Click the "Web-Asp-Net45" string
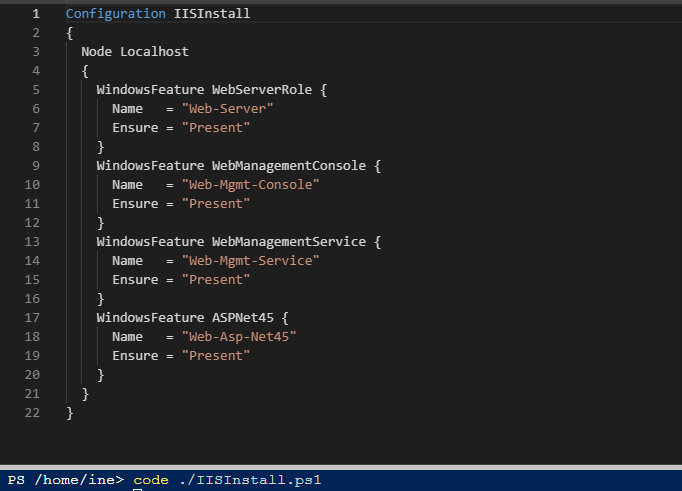 239,337
